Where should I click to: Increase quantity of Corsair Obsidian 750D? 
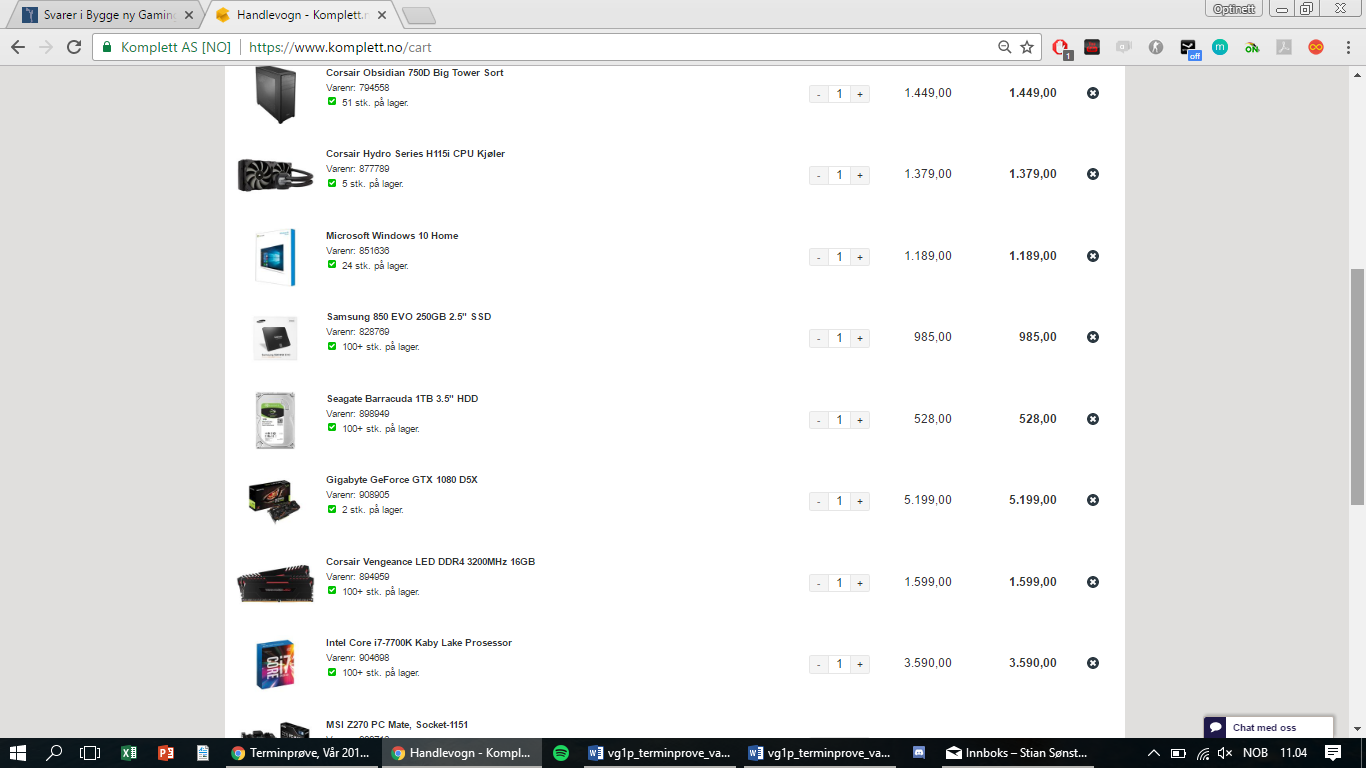(860, 94)
